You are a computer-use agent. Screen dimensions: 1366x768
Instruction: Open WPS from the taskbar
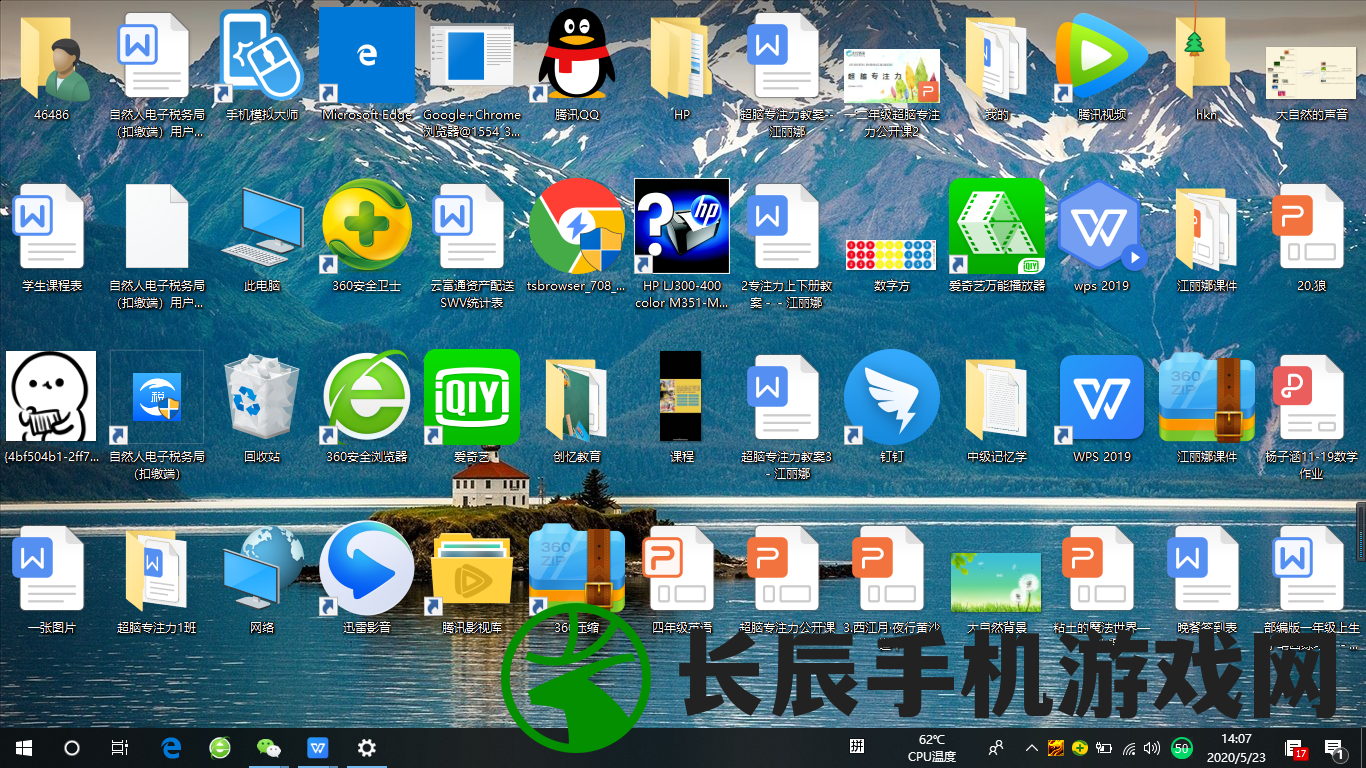pyautogui.click(x=318, y=747)
